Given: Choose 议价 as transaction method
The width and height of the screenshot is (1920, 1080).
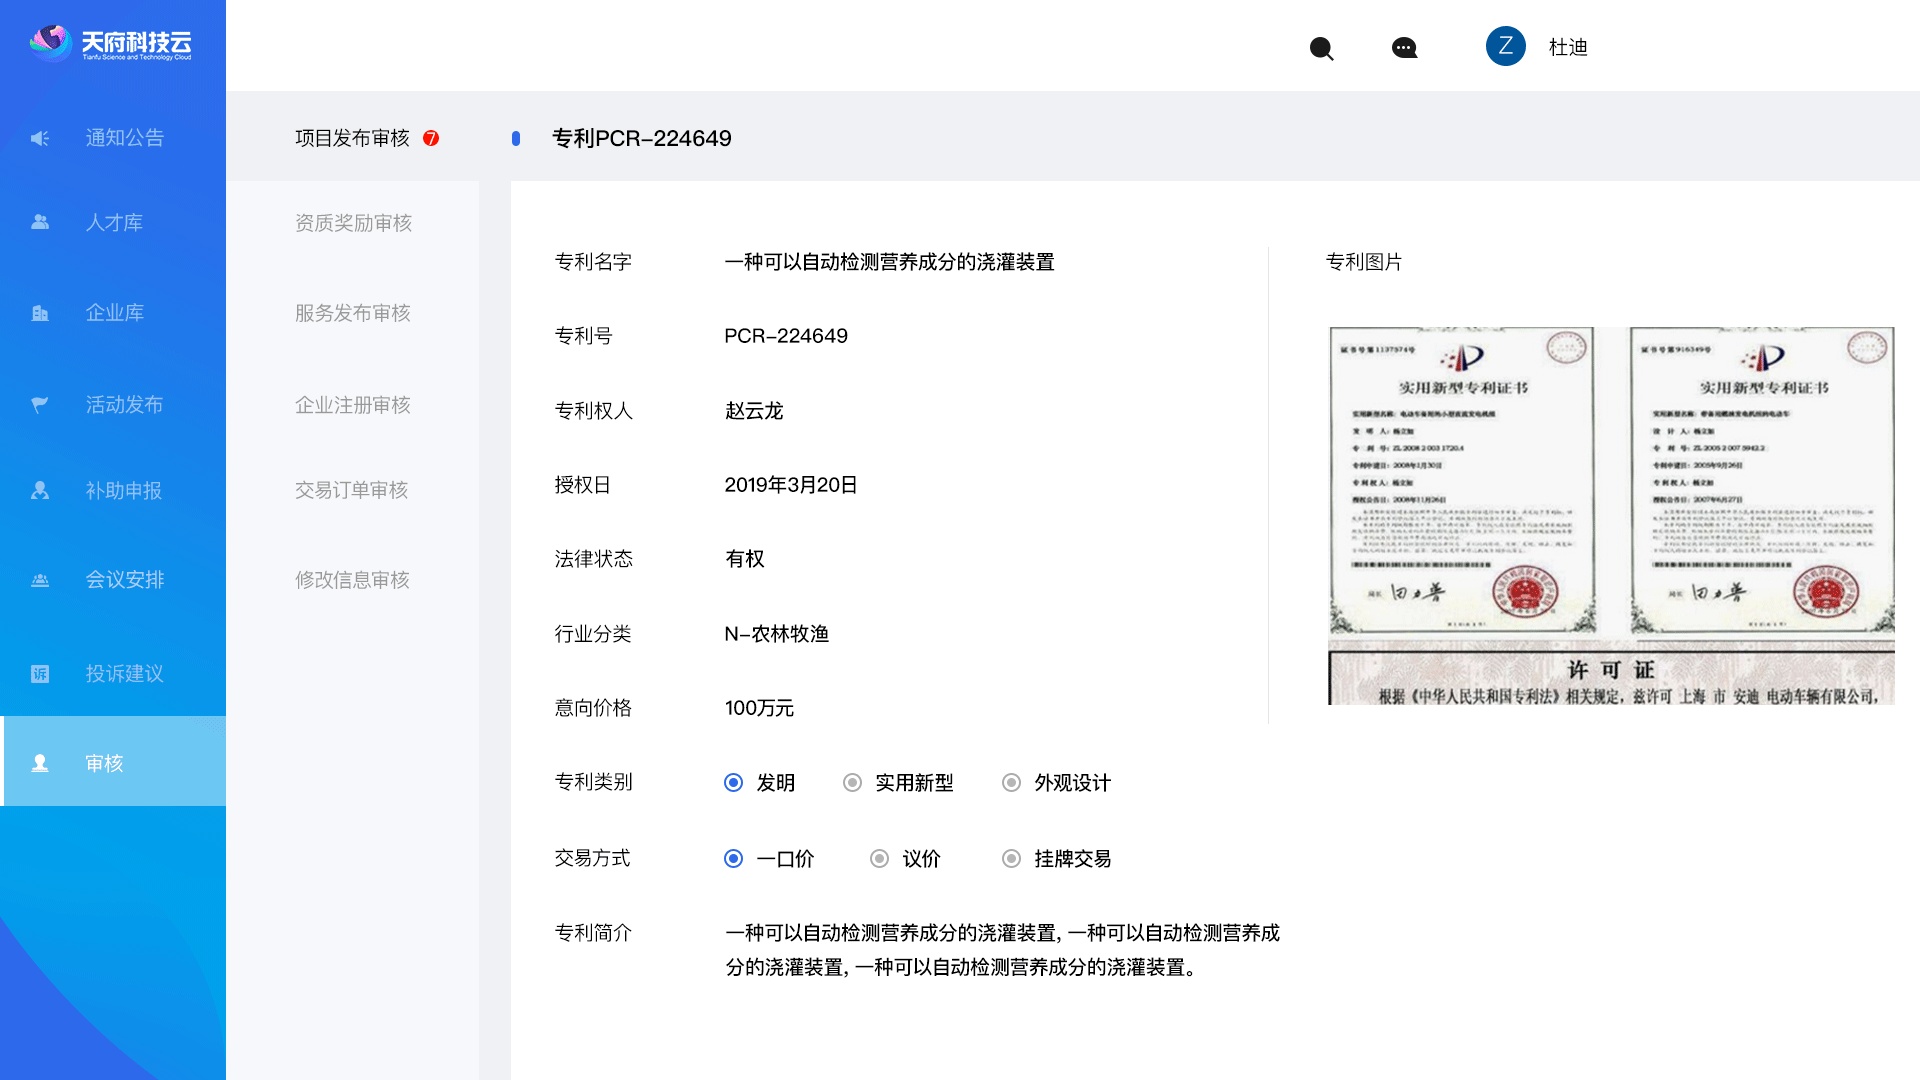Looking at the screenshot, I should [879, 859].
